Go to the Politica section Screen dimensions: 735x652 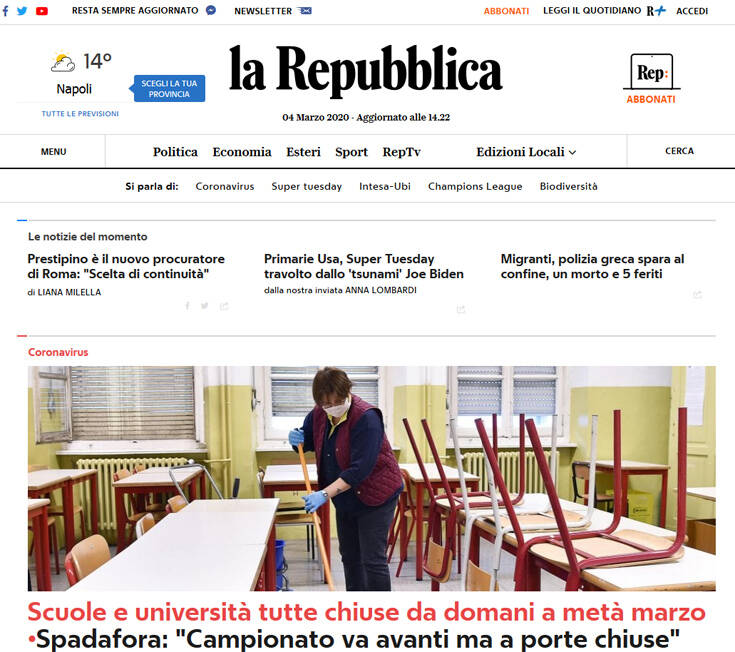click(175, 152)
